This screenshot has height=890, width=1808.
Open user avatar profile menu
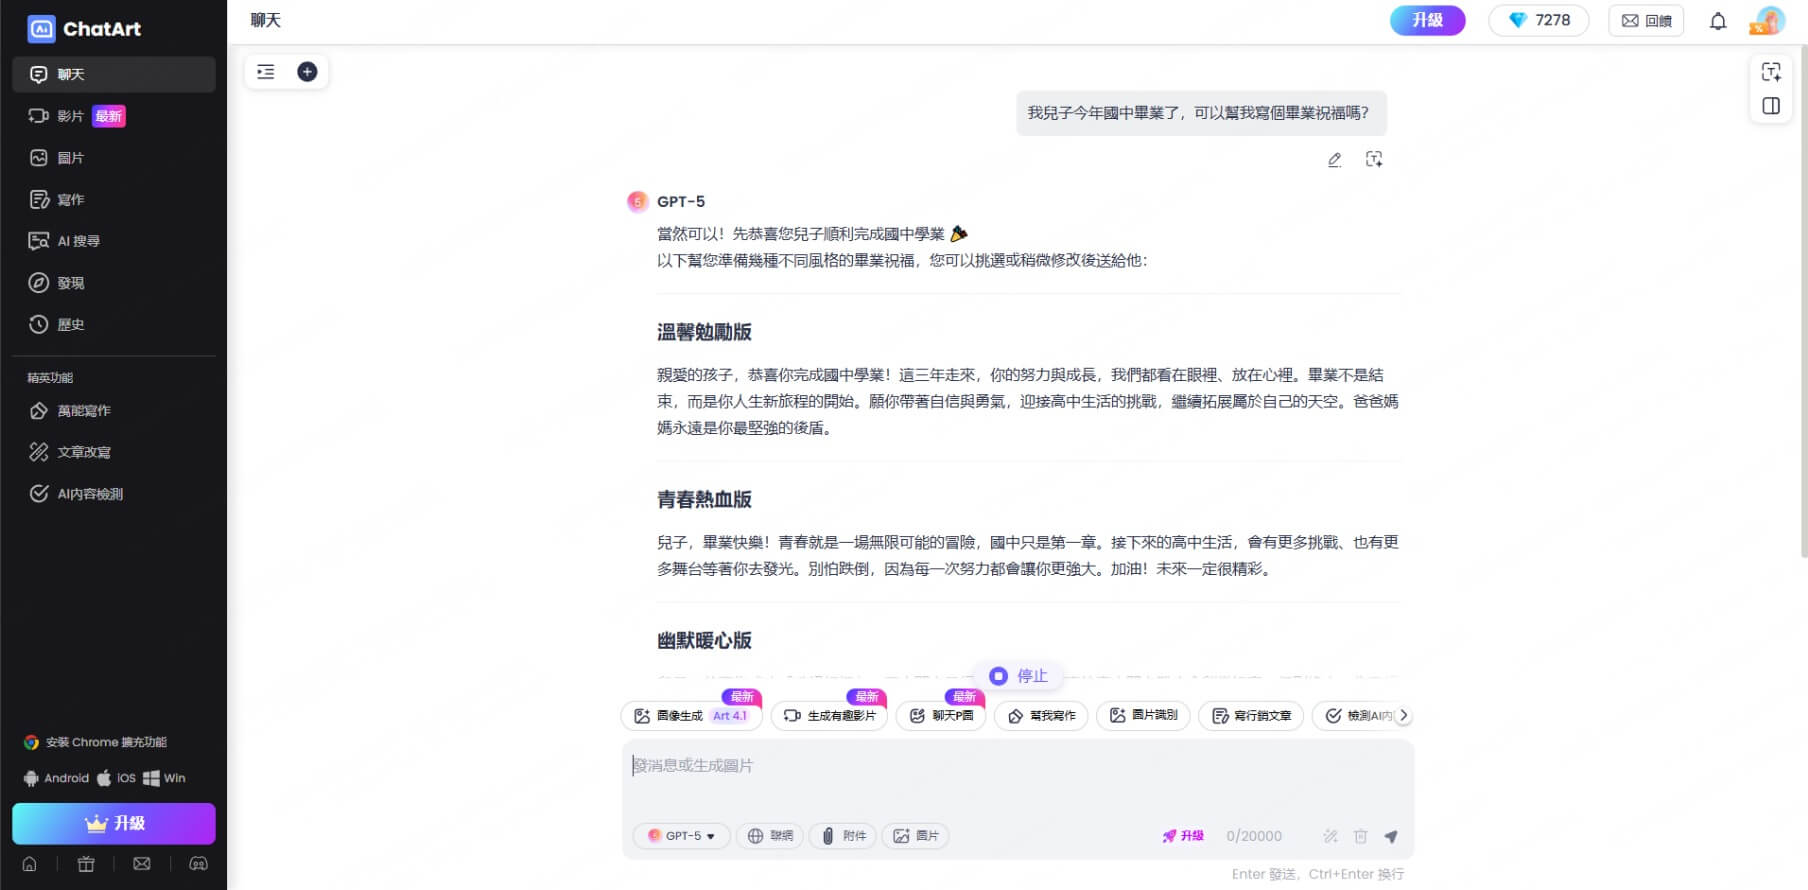pyautogui.click(x=1768, y=20)
